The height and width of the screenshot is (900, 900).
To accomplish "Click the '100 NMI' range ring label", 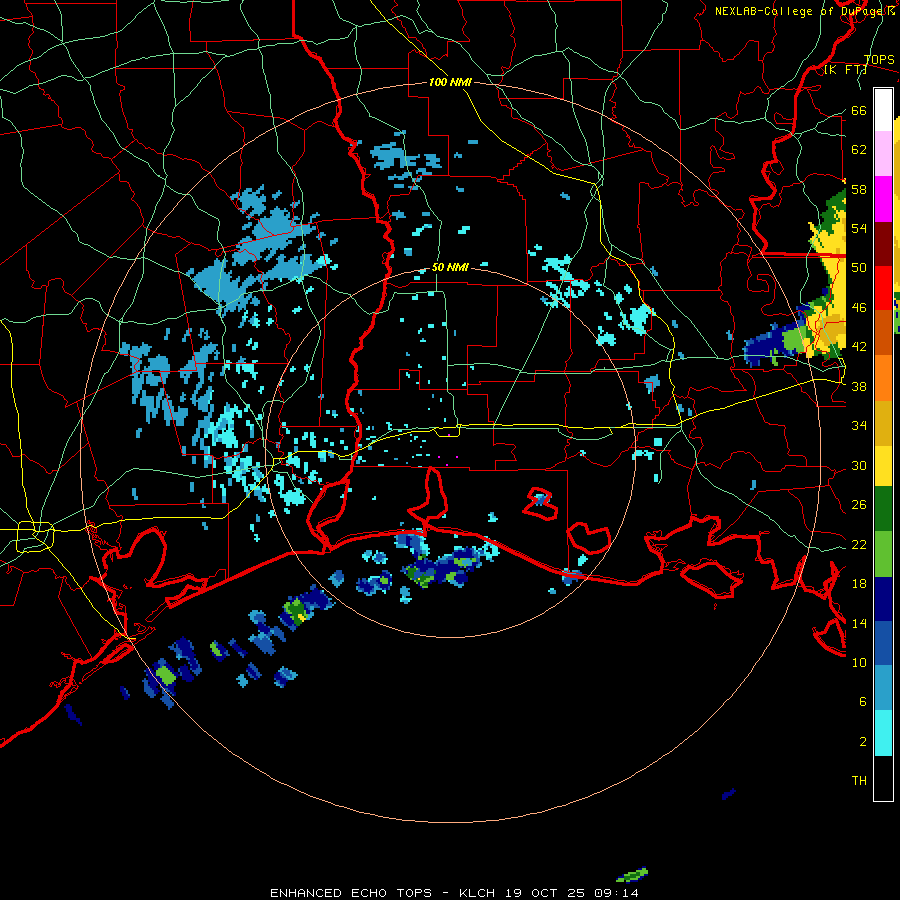I will coord(450,82).
